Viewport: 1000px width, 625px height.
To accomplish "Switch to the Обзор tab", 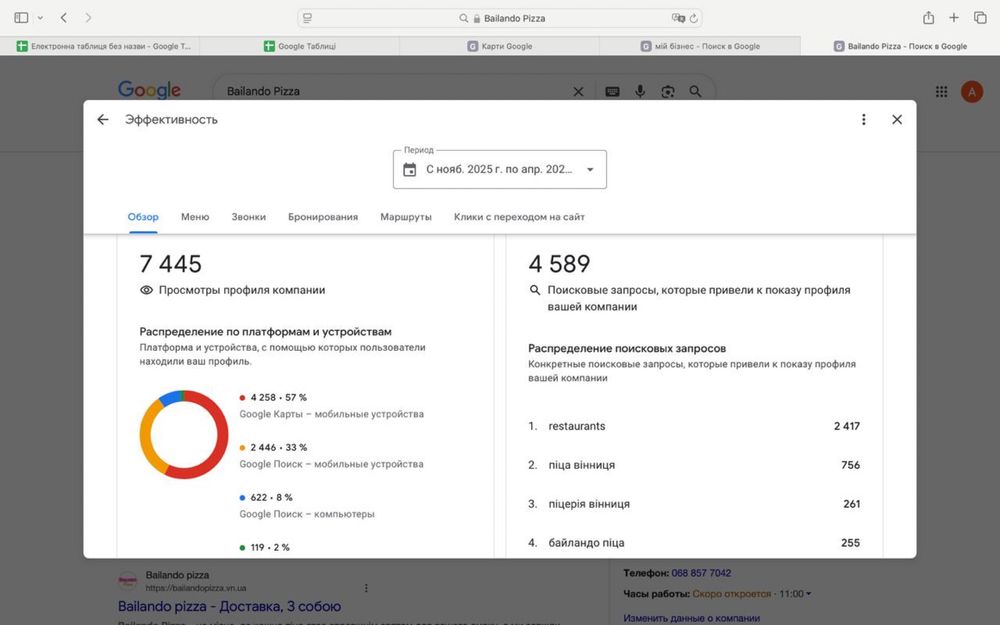I will pos(143,217).
